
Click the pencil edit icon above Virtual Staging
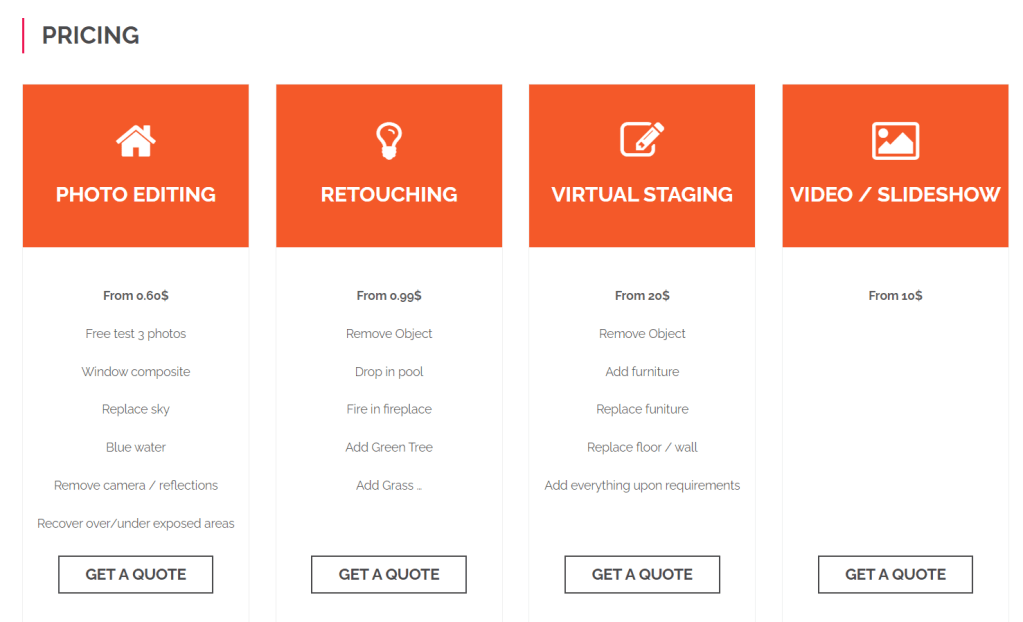(642, 140)
